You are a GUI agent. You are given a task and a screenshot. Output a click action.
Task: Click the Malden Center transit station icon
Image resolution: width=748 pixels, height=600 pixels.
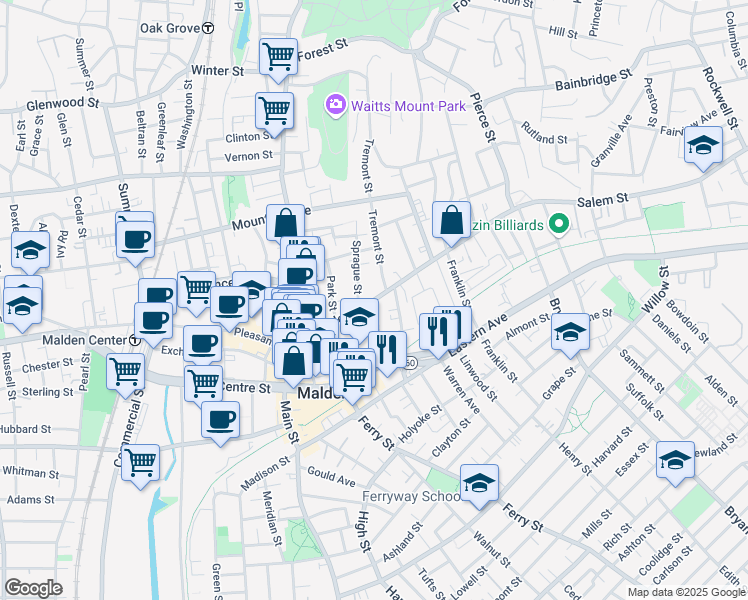click(134, 340)
